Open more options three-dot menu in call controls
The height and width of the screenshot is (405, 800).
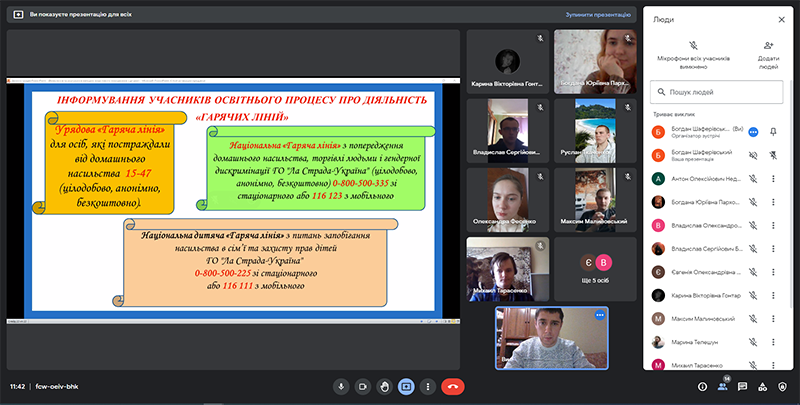point(428,387)
